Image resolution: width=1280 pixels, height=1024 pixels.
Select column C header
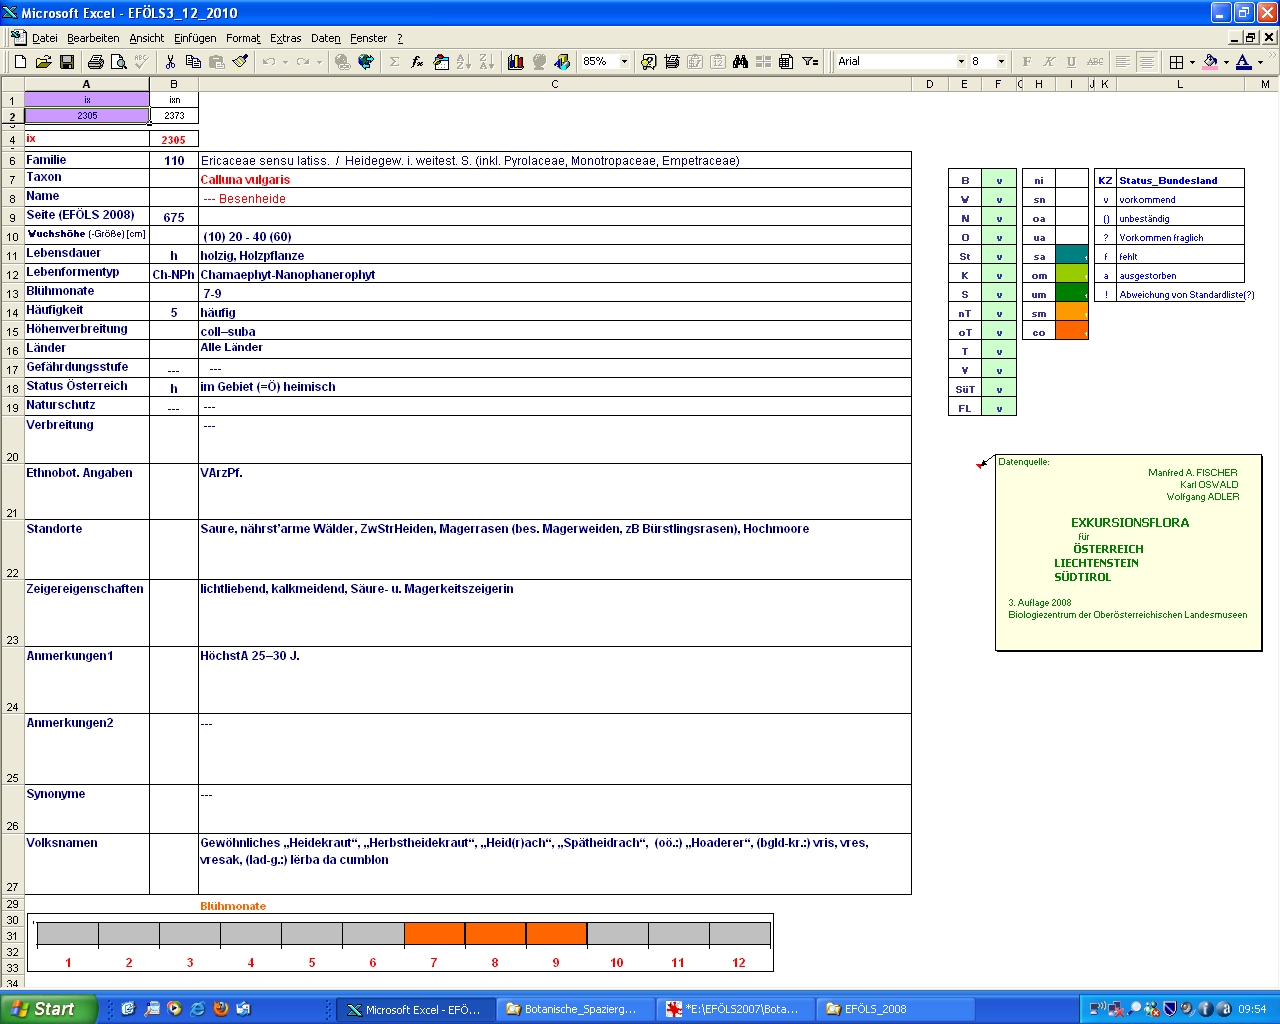(x=555, y=84)
